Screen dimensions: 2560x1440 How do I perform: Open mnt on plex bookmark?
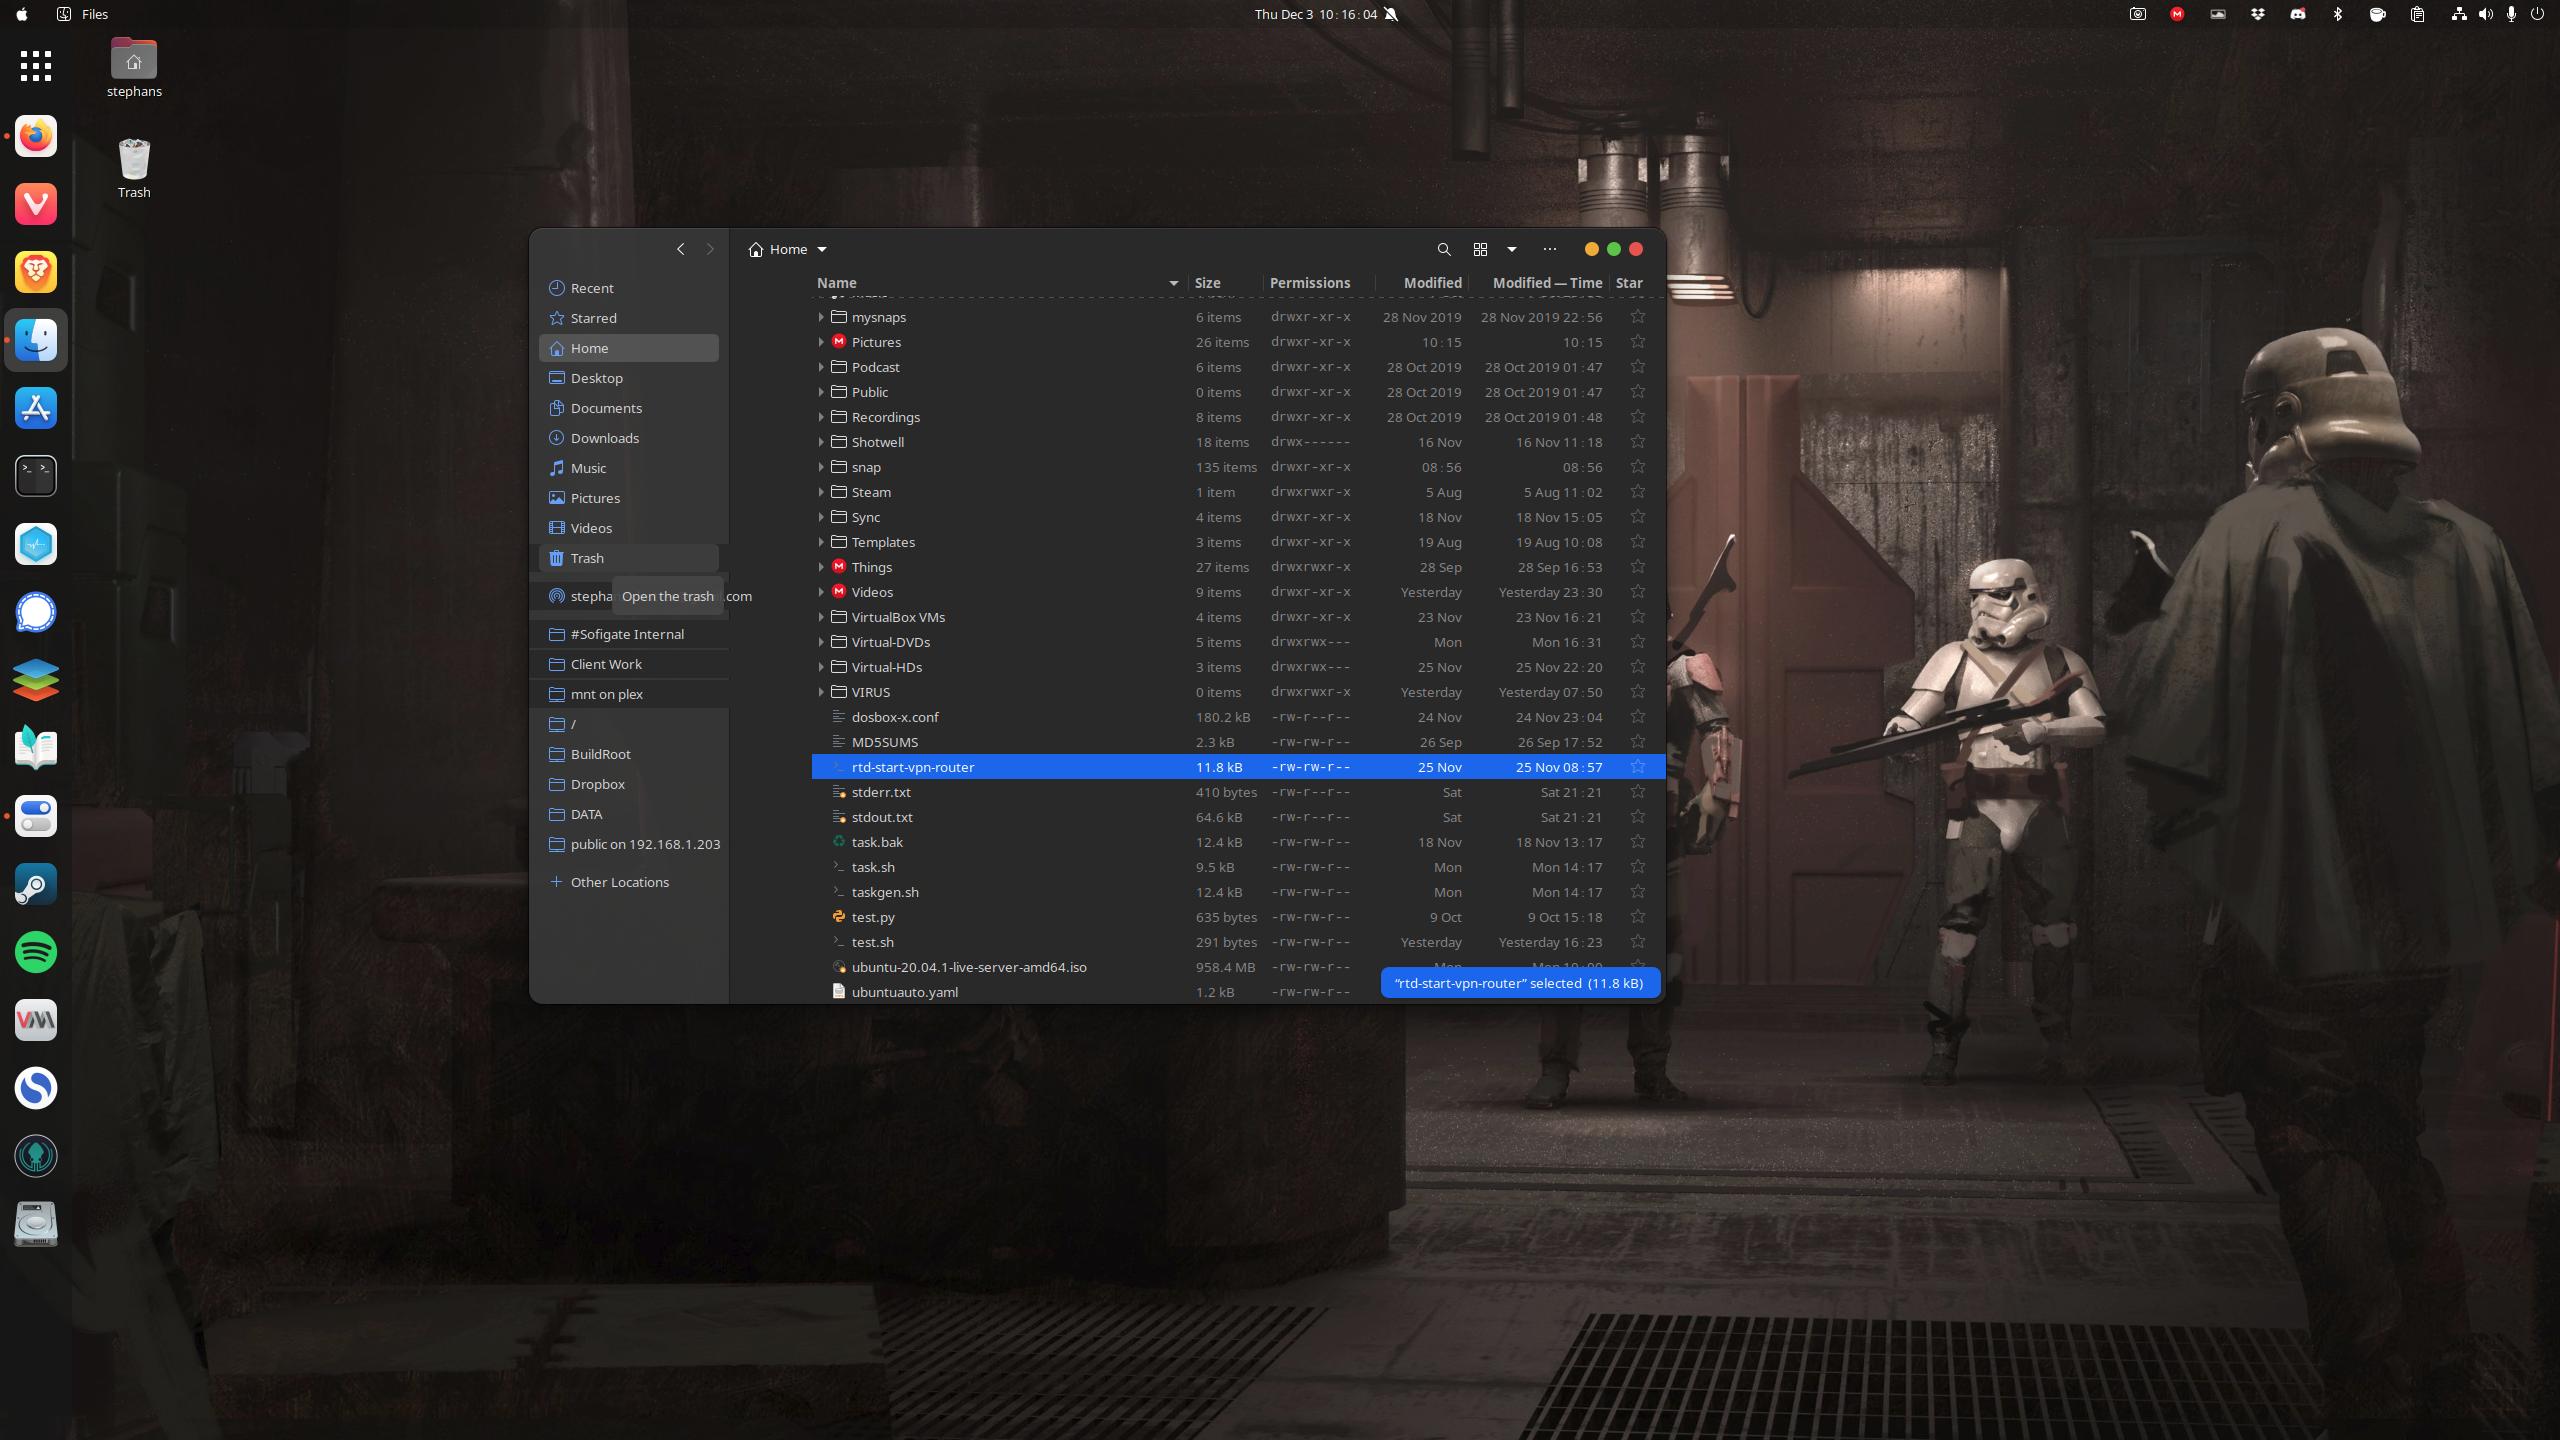(x=629, y=694)
